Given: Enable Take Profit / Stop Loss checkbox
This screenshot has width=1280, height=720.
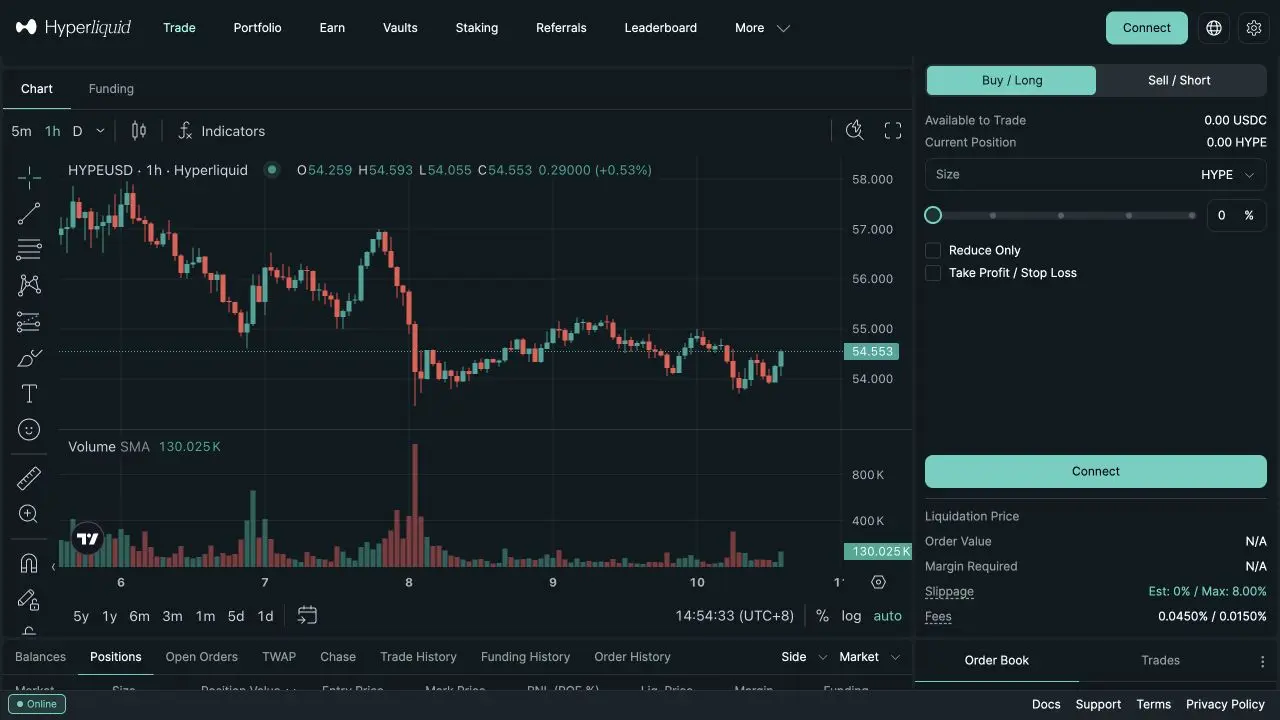Looking at the screenshot, I should click(933, 273).
